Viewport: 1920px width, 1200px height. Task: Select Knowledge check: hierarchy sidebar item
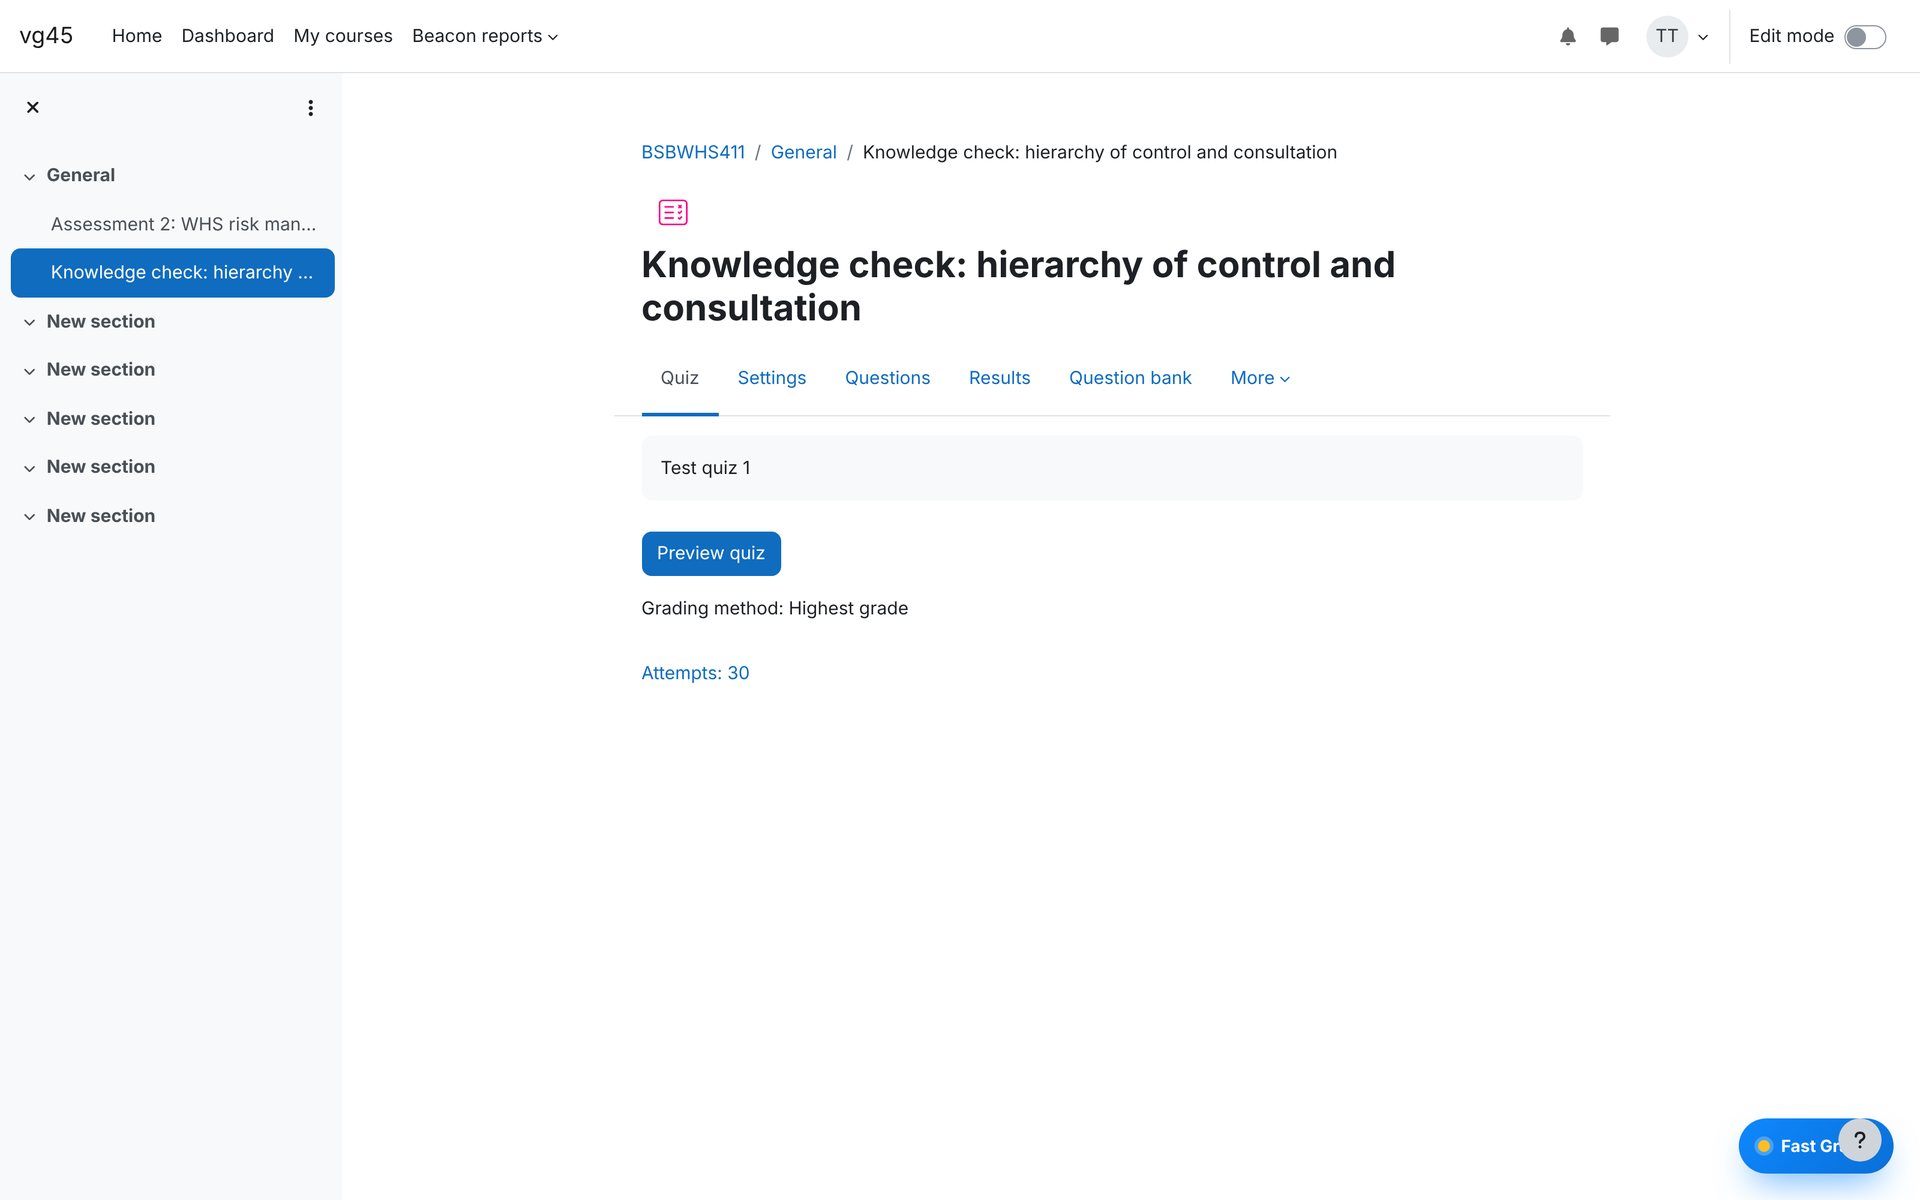pyautogui.click(x=173, y=273)
